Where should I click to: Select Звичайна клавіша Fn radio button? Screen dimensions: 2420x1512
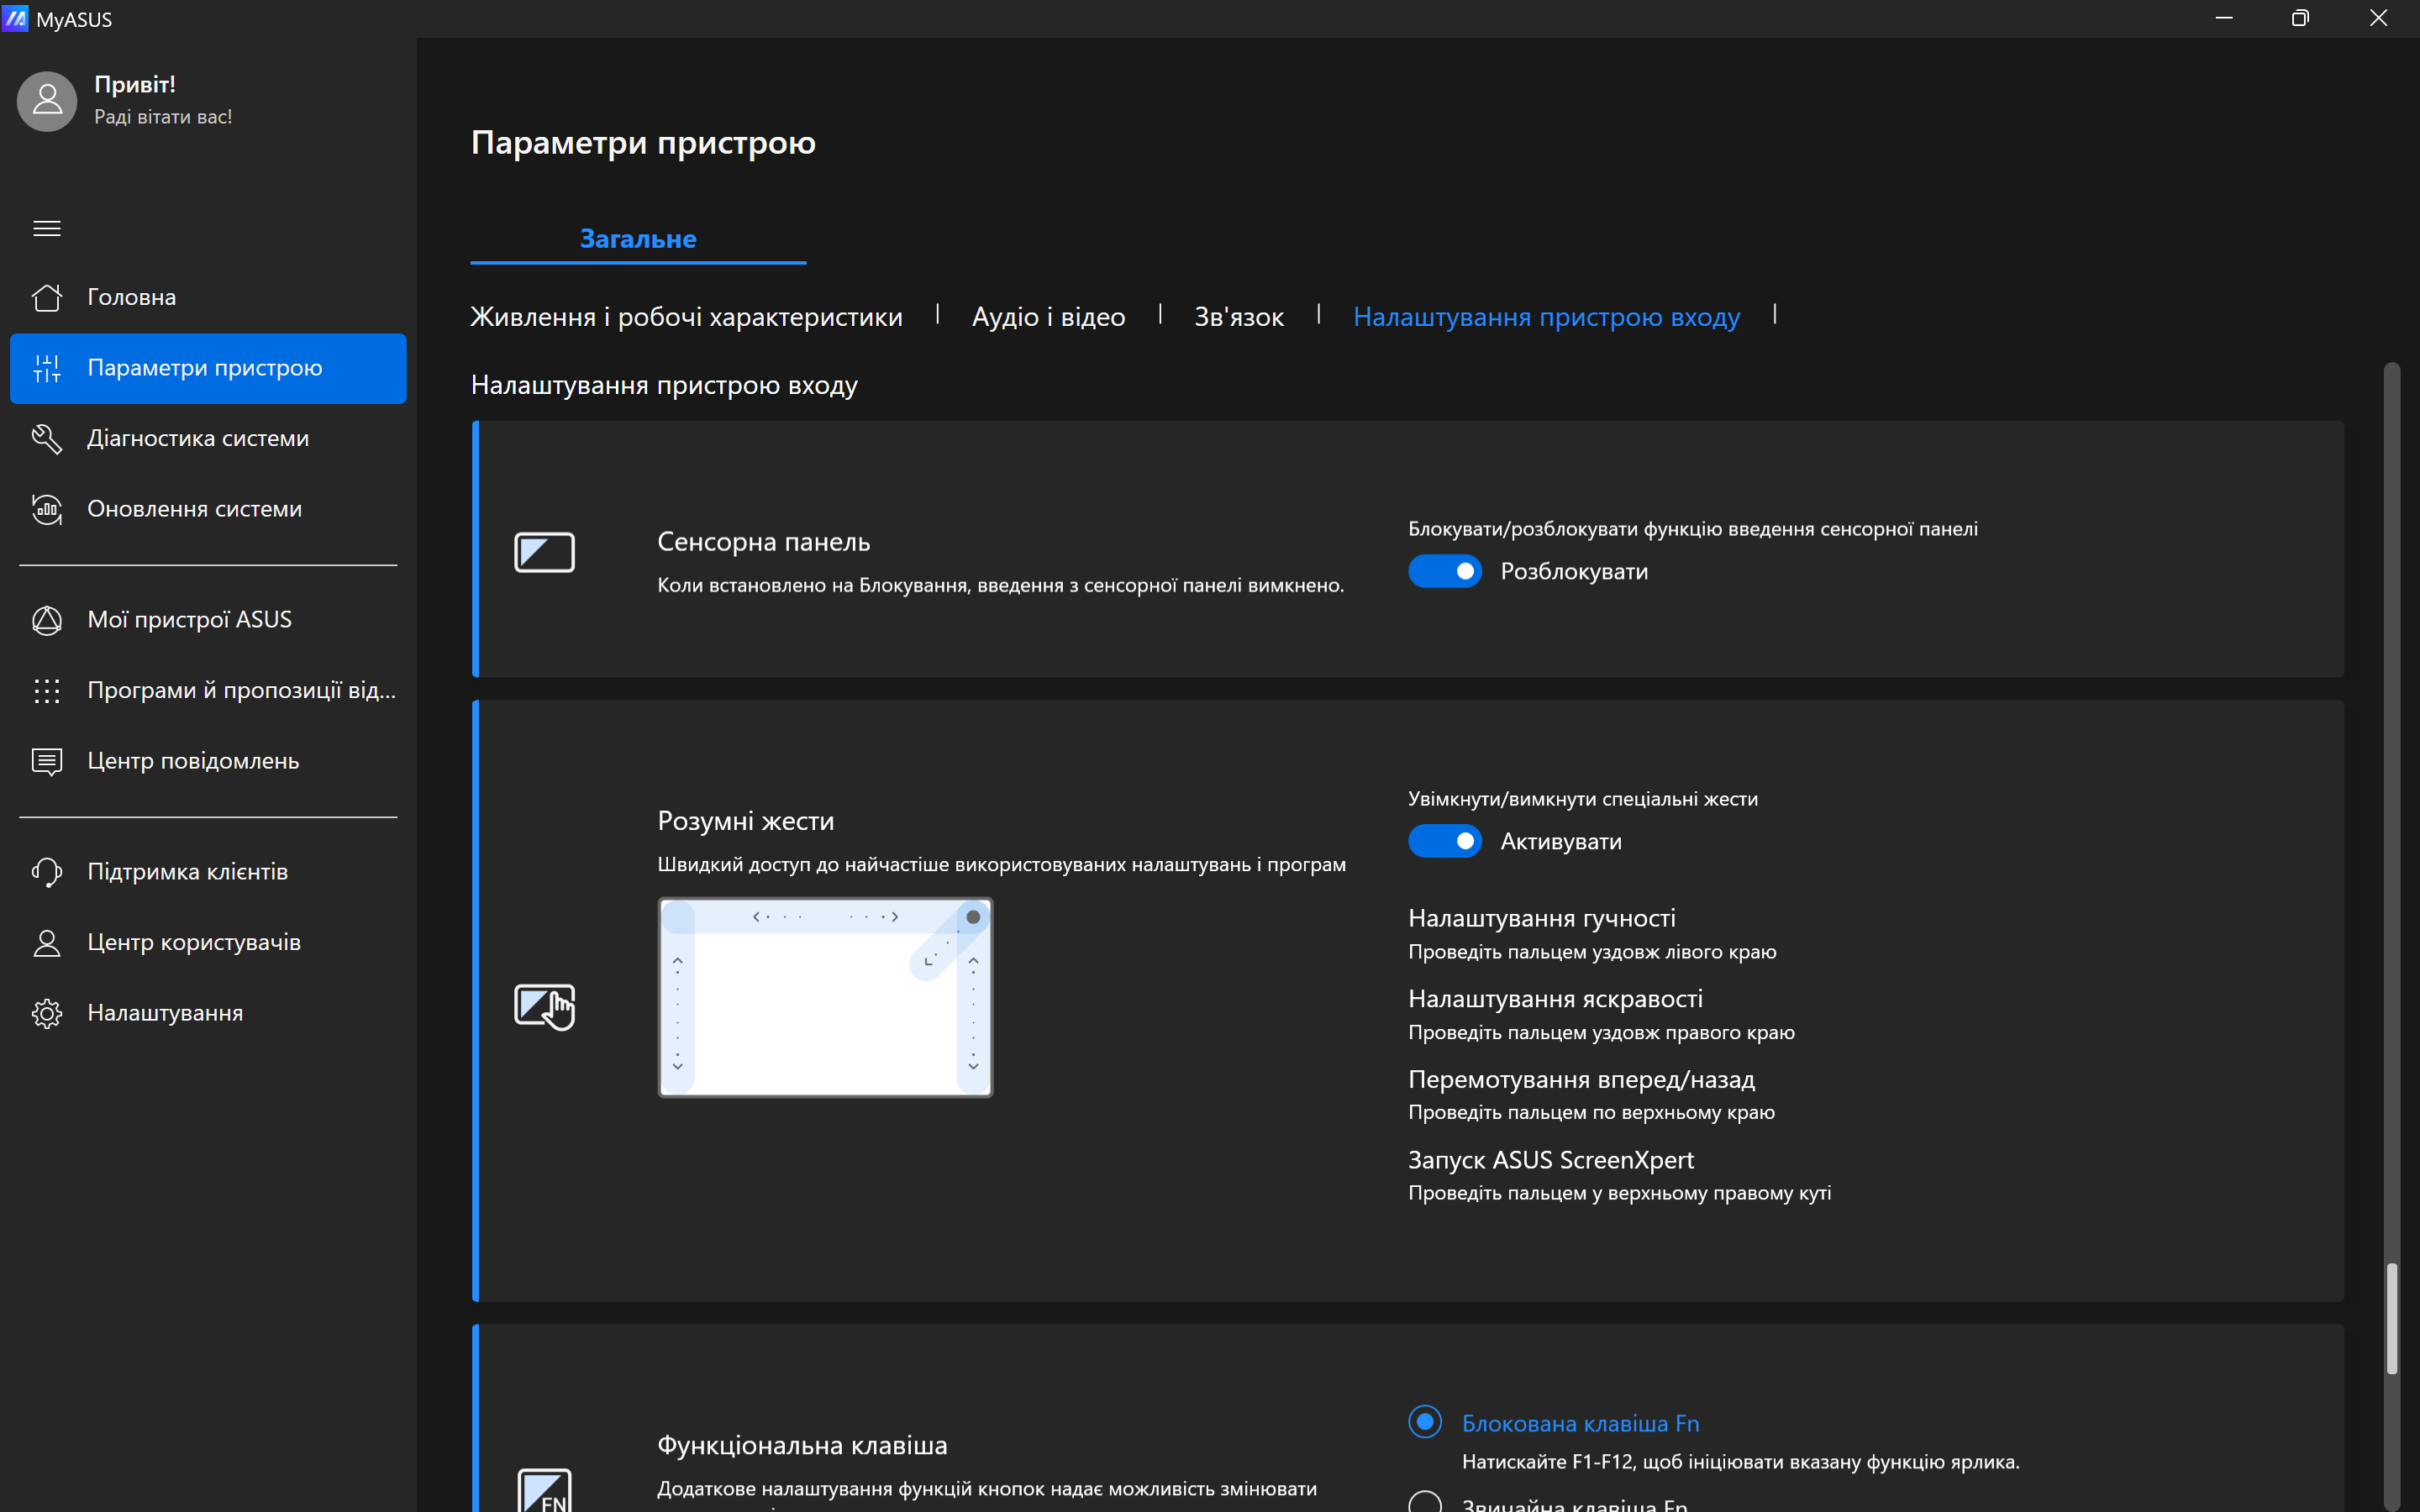click(x=1425, y=1502)
